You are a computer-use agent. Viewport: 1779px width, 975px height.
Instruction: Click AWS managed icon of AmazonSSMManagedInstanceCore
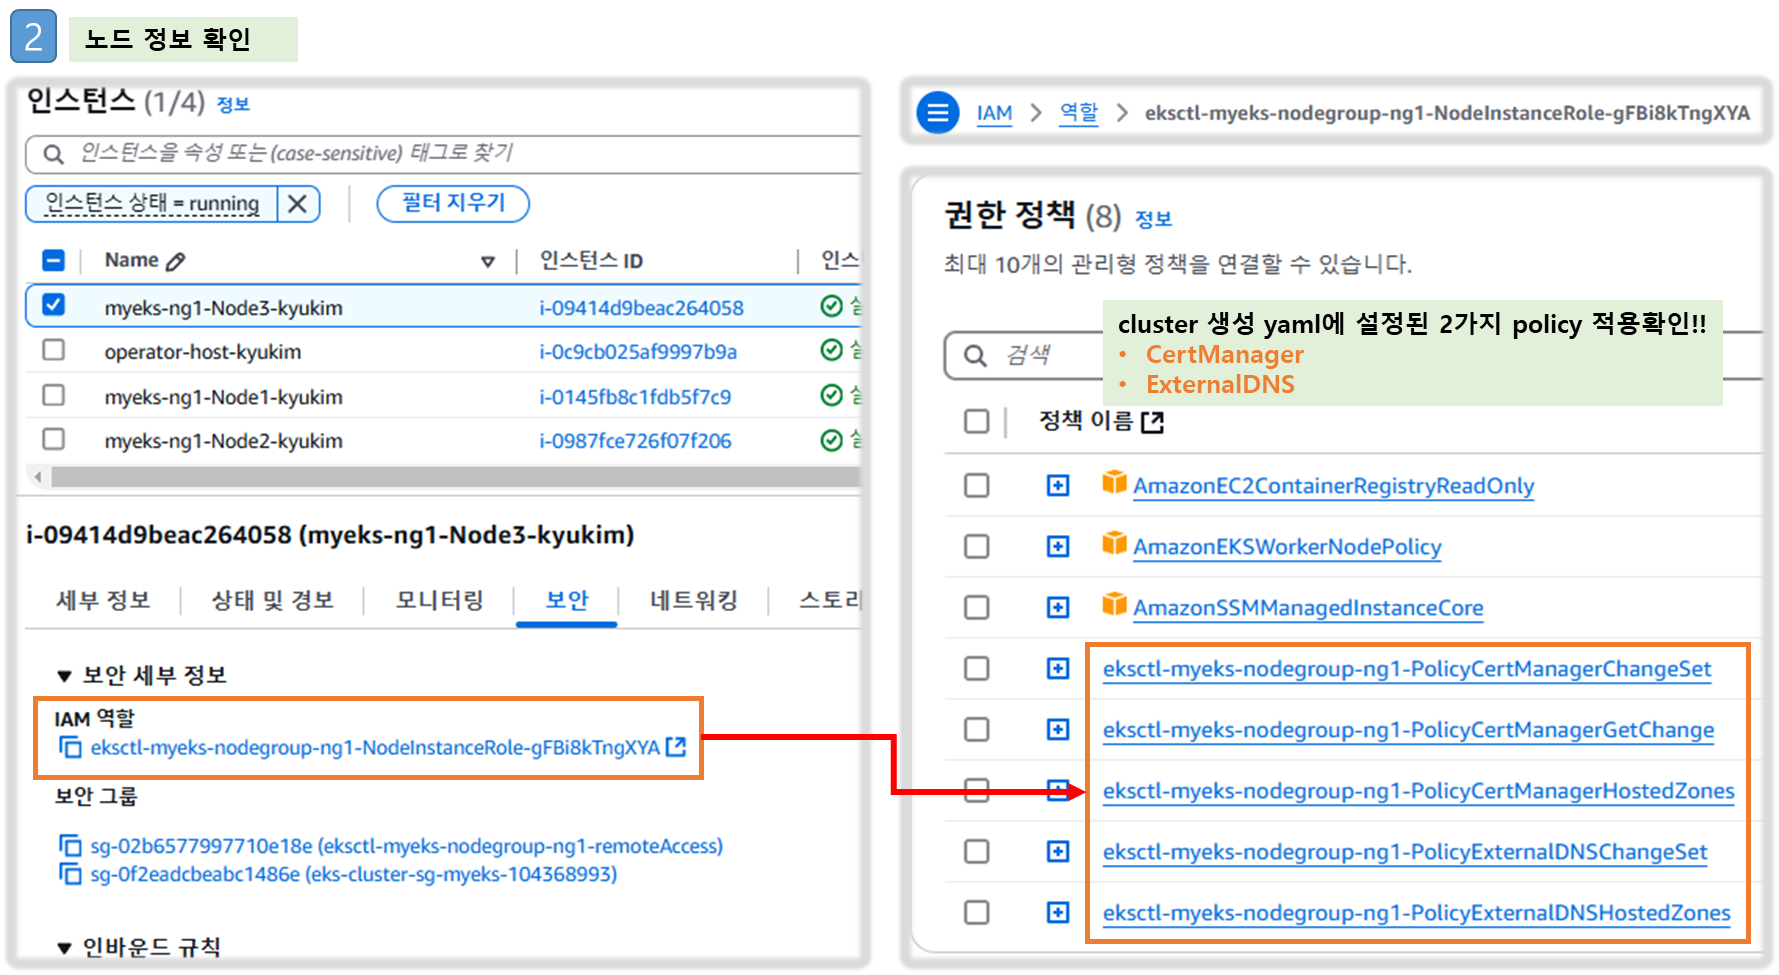pos(1114,605)
